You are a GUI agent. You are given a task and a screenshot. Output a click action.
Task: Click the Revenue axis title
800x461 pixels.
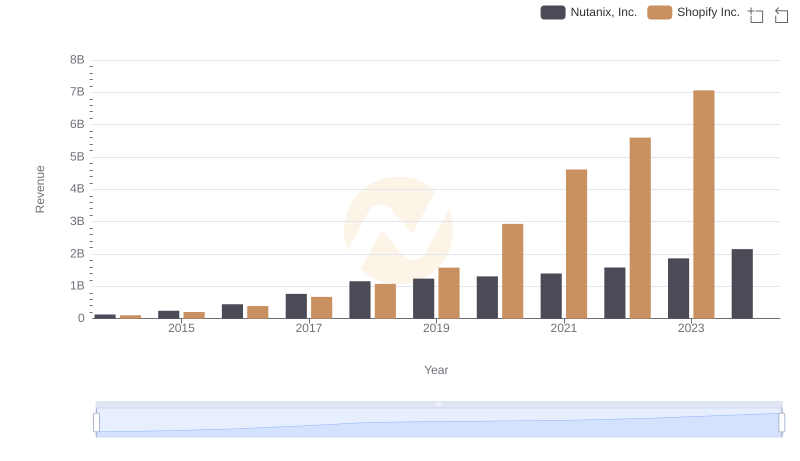[x=40, y=189]
